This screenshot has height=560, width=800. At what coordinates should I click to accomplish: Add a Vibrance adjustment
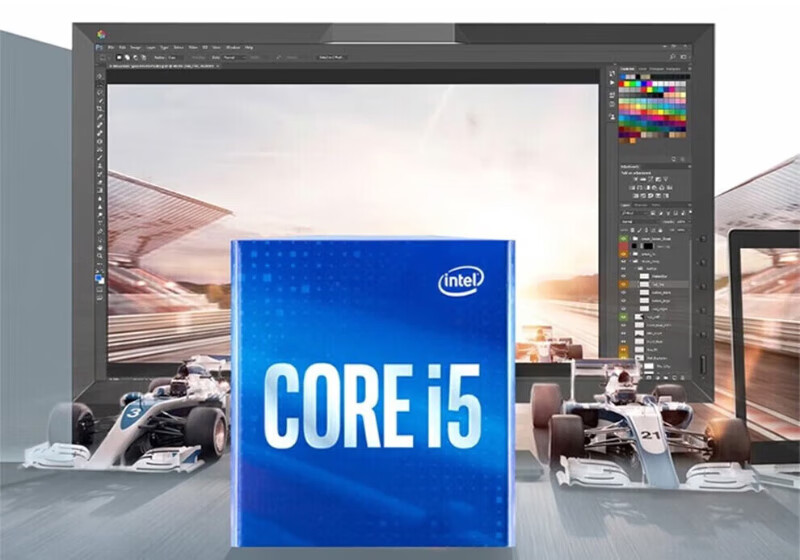point(665,180)
